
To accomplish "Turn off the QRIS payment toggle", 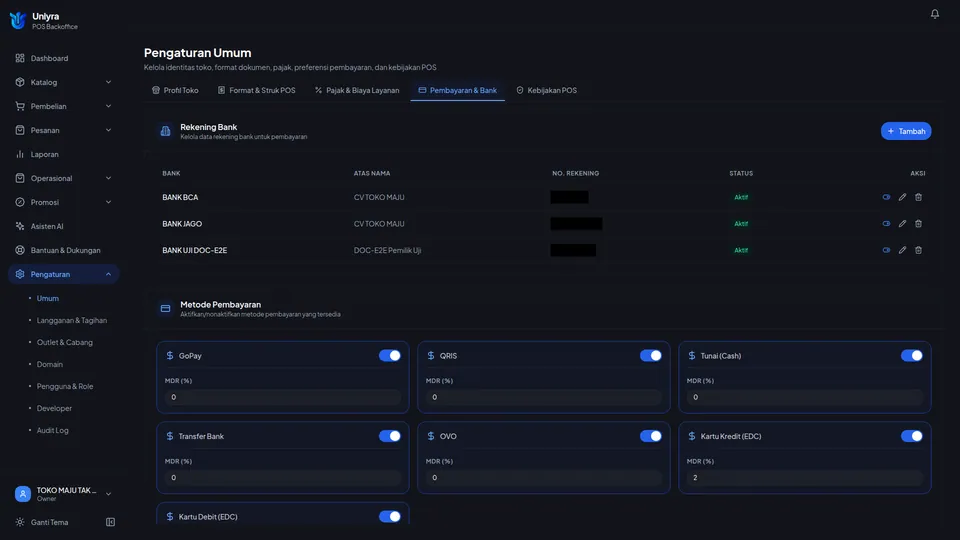I will [650, 356].
